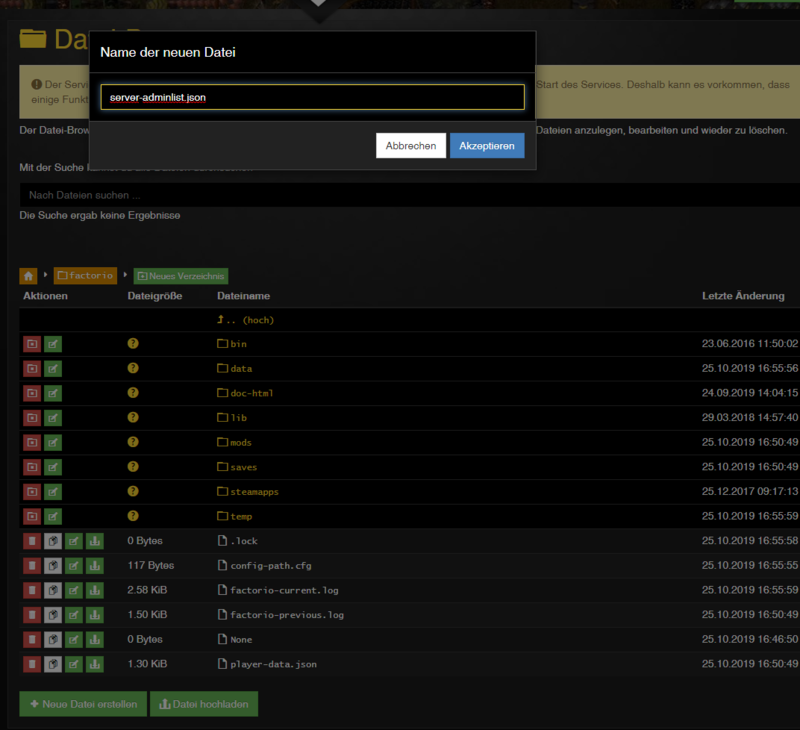The height and width of the screenshot is (730, 800).
Task: Click the Datei hochladen button
Action: [204, 704]
